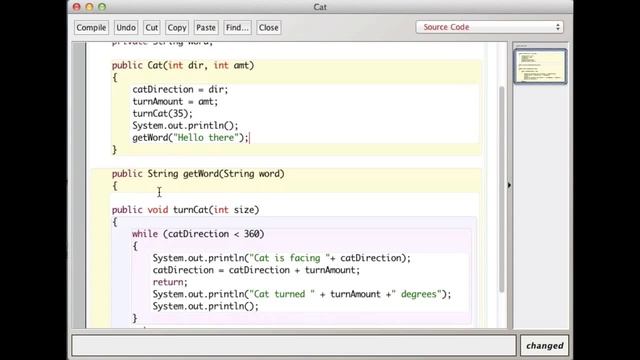
Task: Click the 'changed' status indicator
Action: (x=544, y=346)
